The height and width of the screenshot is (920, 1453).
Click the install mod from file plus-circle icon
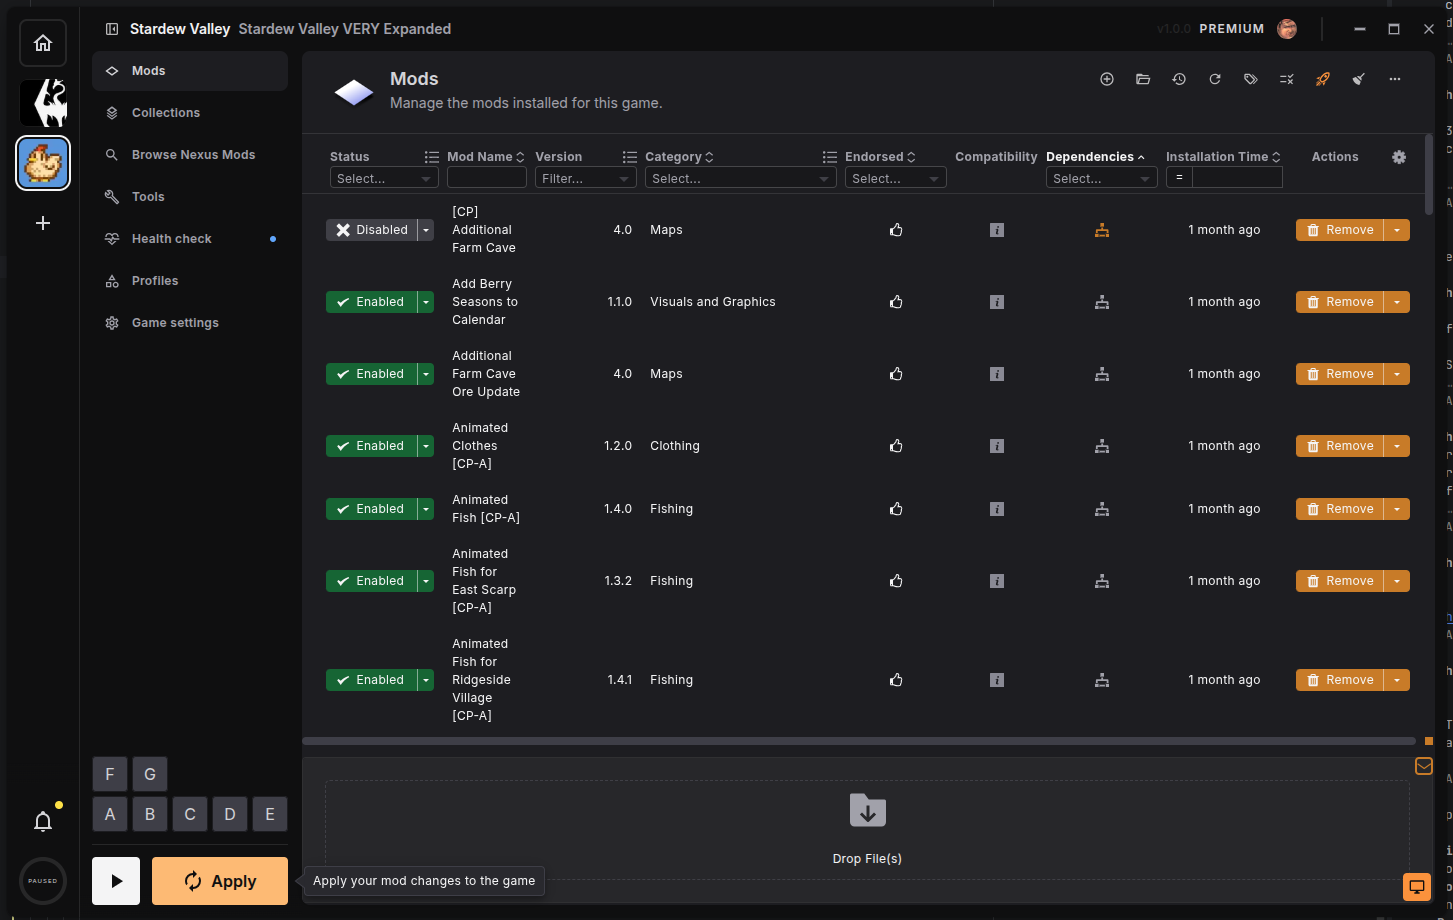(x=1107, y=79)
